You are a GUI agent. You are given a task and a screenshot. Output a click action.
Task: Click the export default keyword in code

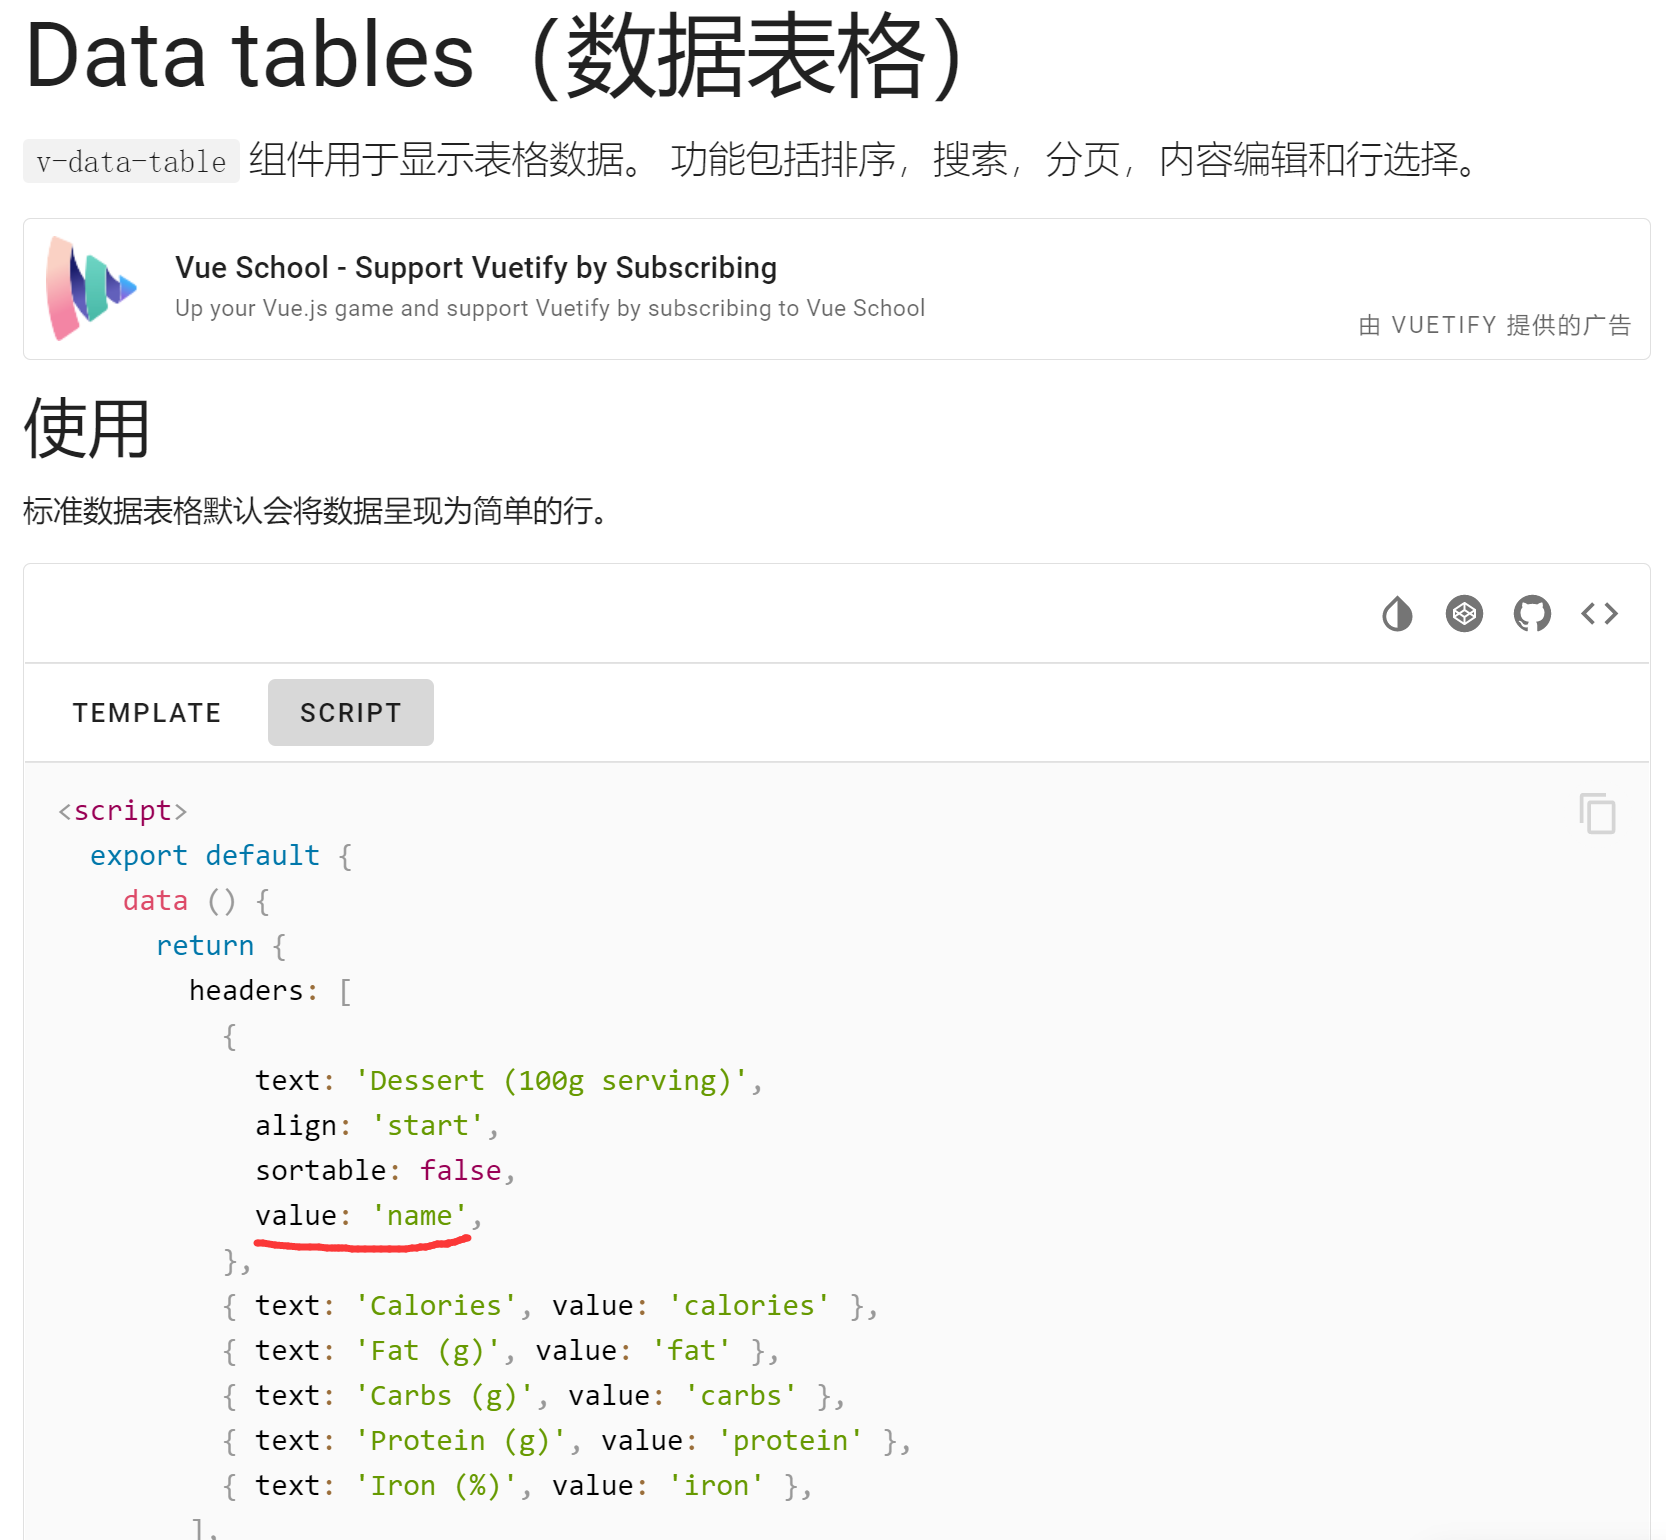coord(204,855)
